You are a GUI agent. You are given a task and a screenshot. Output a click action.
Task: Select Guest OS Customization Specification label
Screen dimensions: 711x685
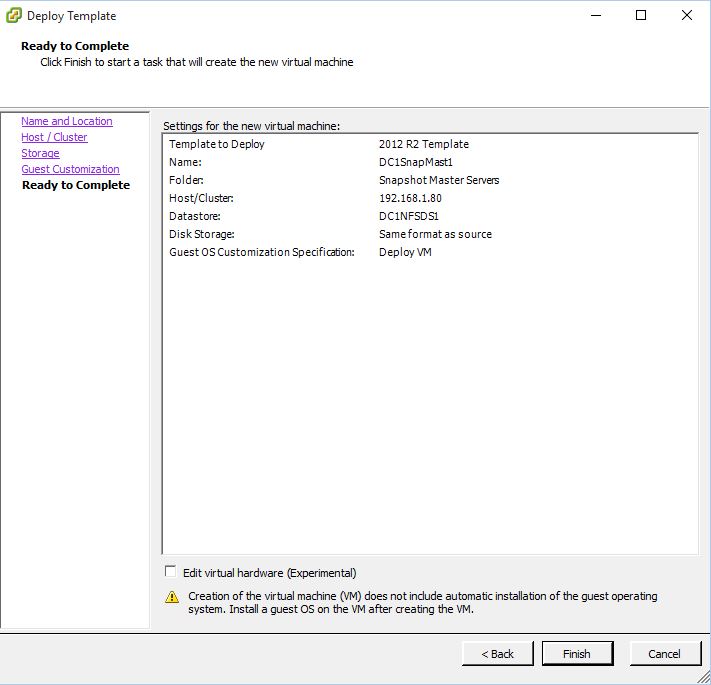tap(262, 252)
